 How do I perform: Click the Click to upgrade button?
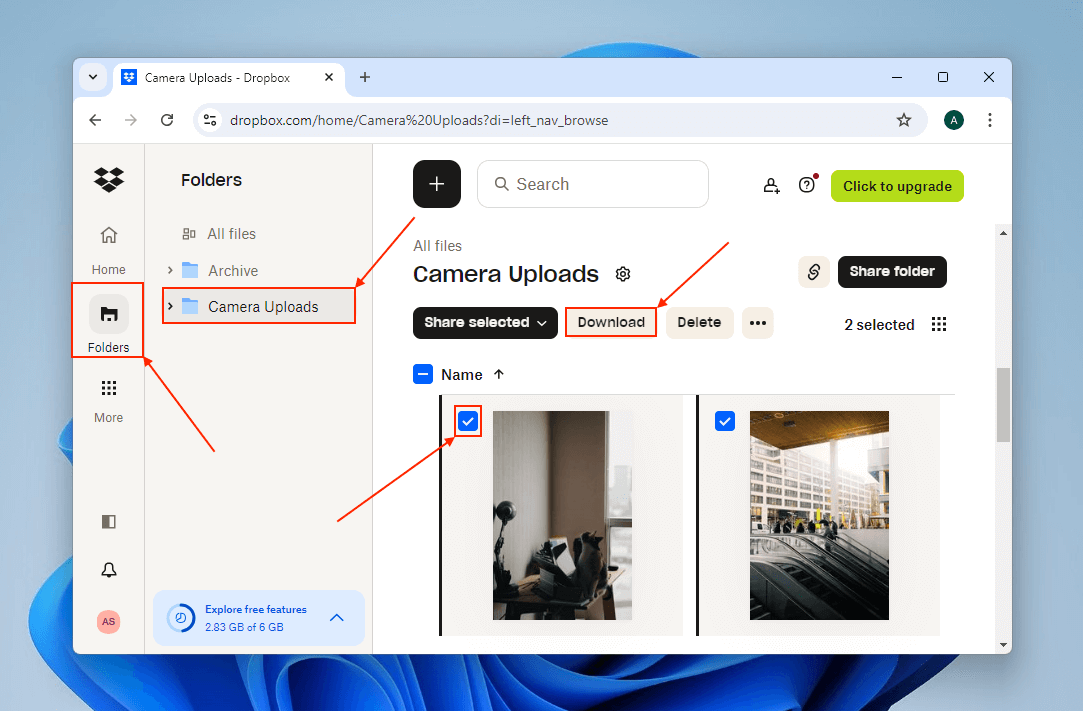pos(897,186)
